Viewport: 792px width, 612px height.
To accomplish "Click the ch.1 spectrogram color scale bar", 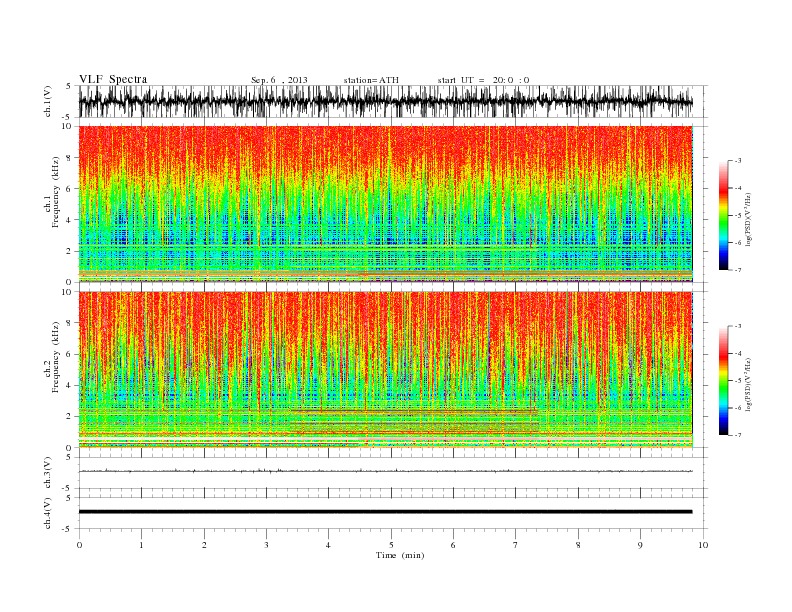I will [723, 216].
